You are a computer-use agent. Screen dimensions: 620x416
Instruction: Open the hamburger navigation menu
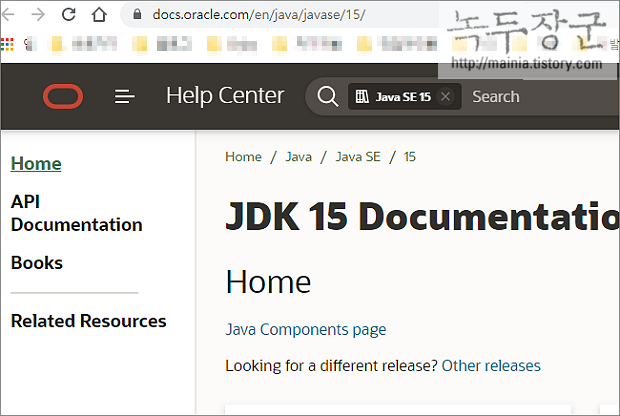[125, 96]
